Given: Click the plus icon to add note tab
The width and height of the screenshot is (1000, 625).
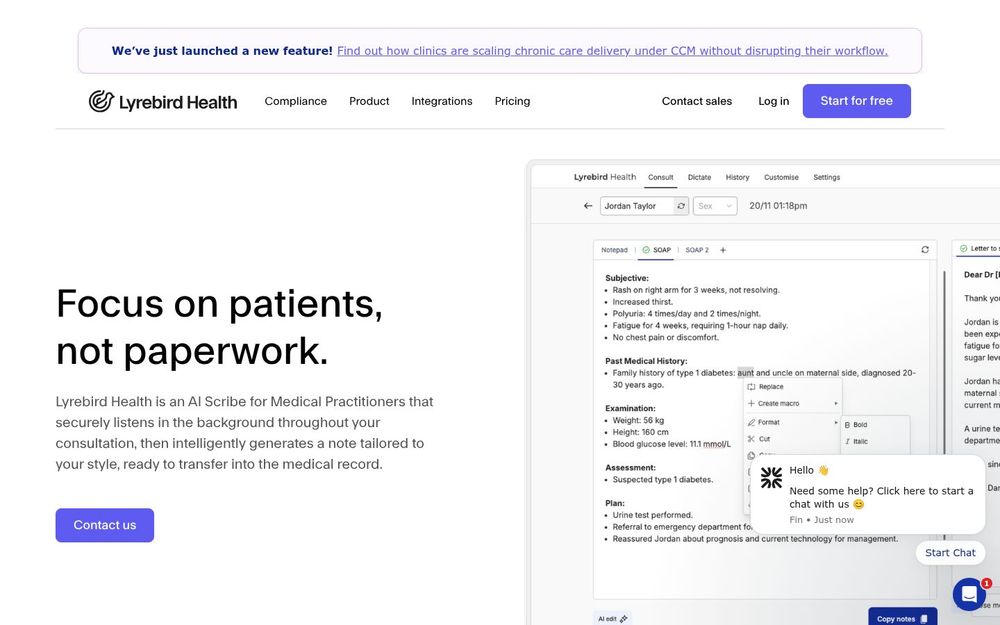Looking at the screenshot, I should [x=723, y=250].
